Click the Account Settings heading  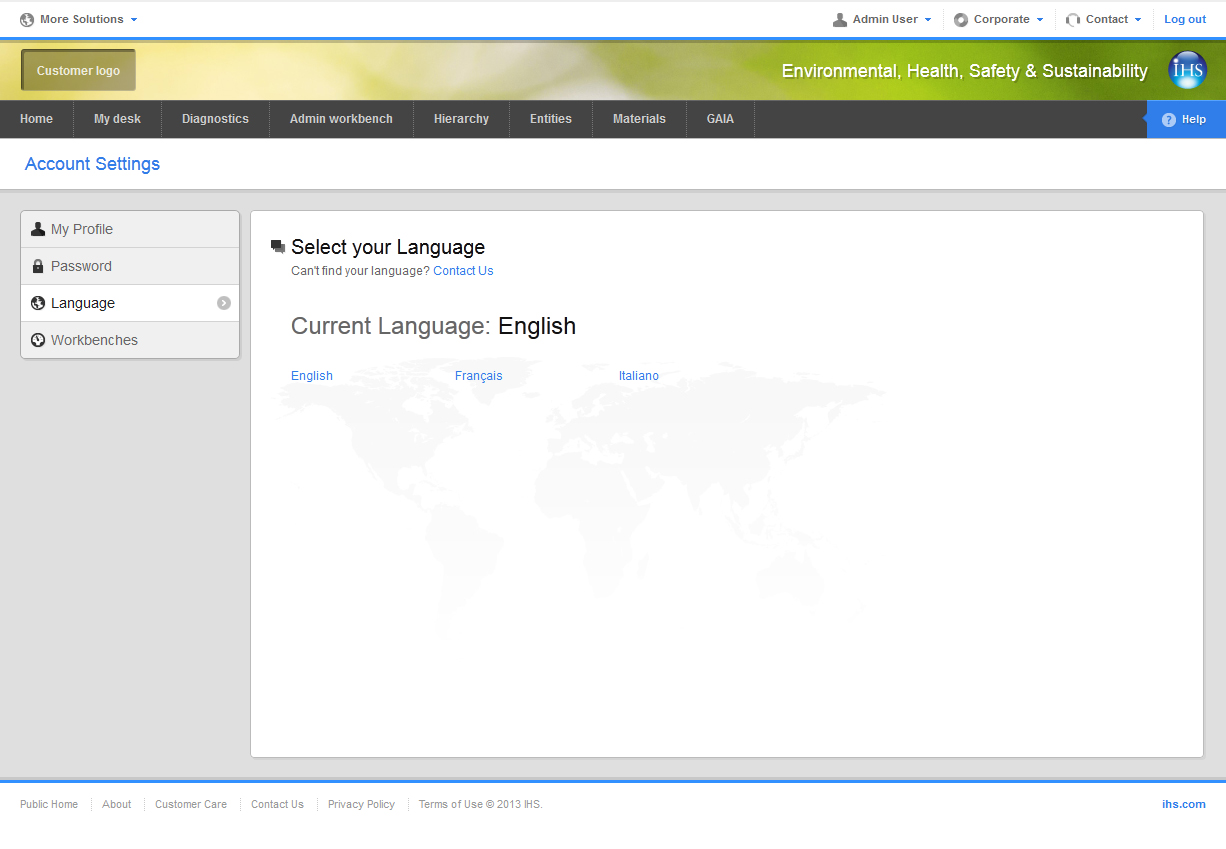point(92,164)
